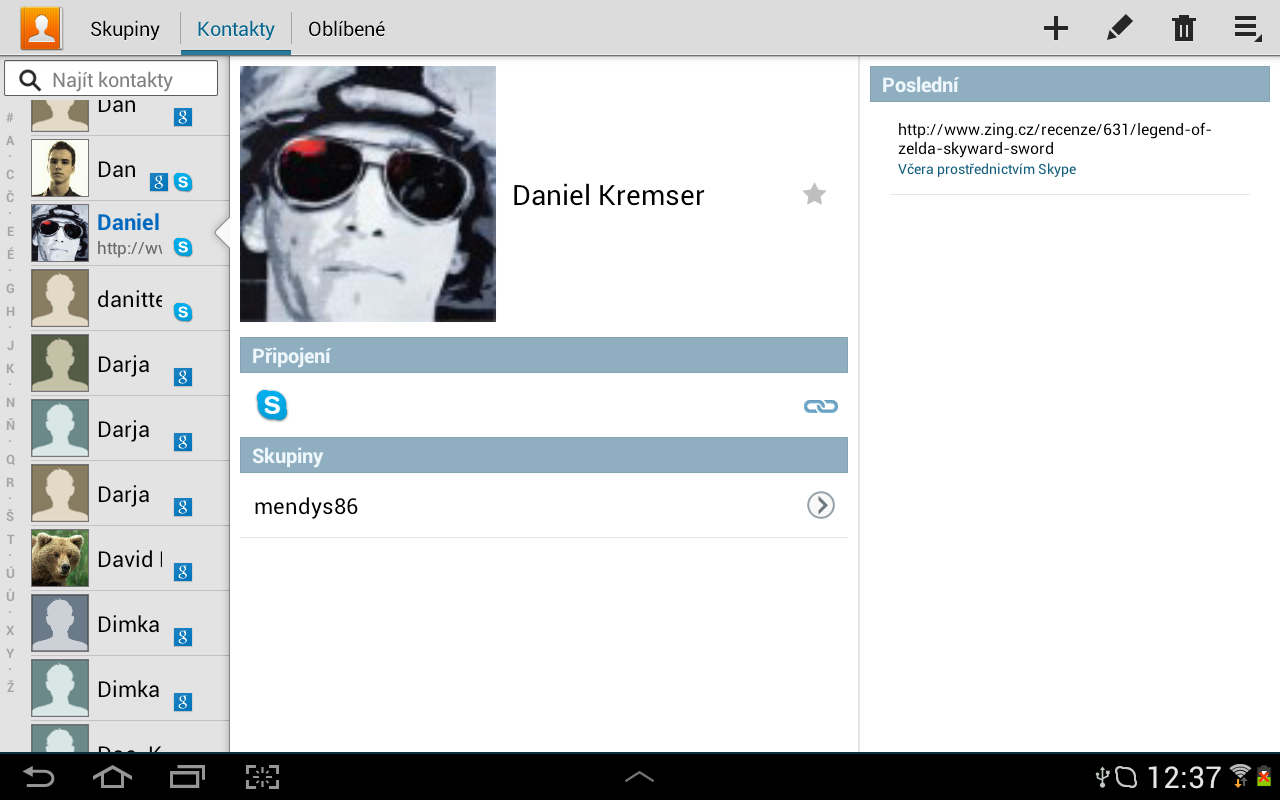This screenshot has height=800, width=1280.
Task: Delete contact with the trash icon
Action: click(1184, 28)
